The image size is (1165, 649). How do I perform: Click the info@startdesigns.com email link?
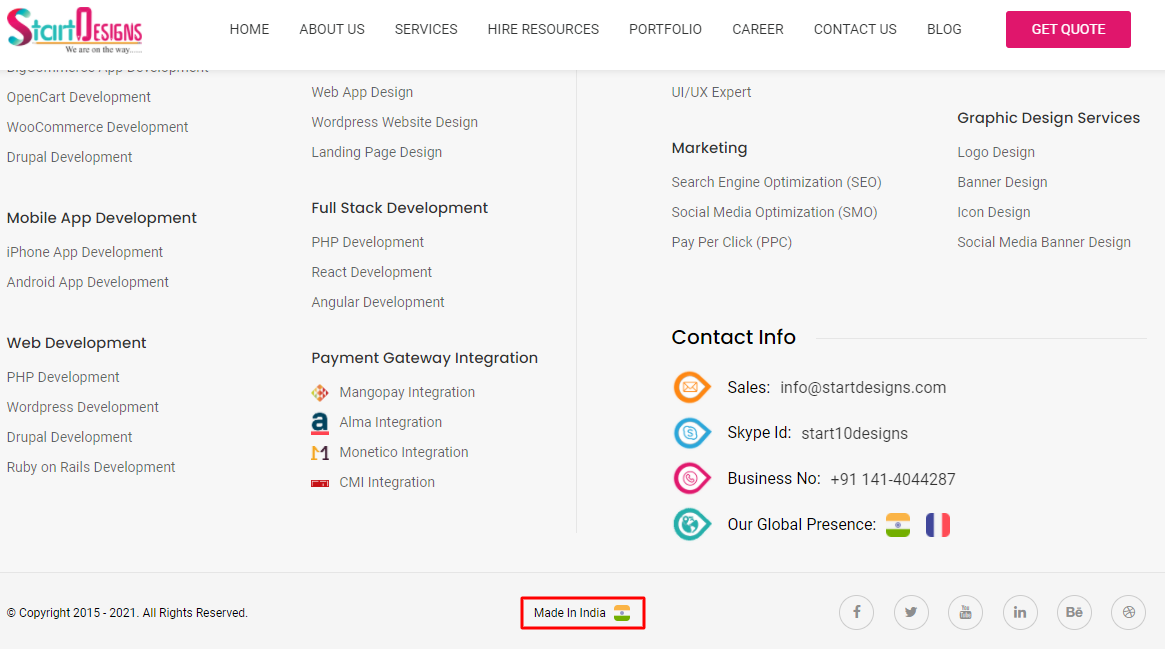[862, 387]
